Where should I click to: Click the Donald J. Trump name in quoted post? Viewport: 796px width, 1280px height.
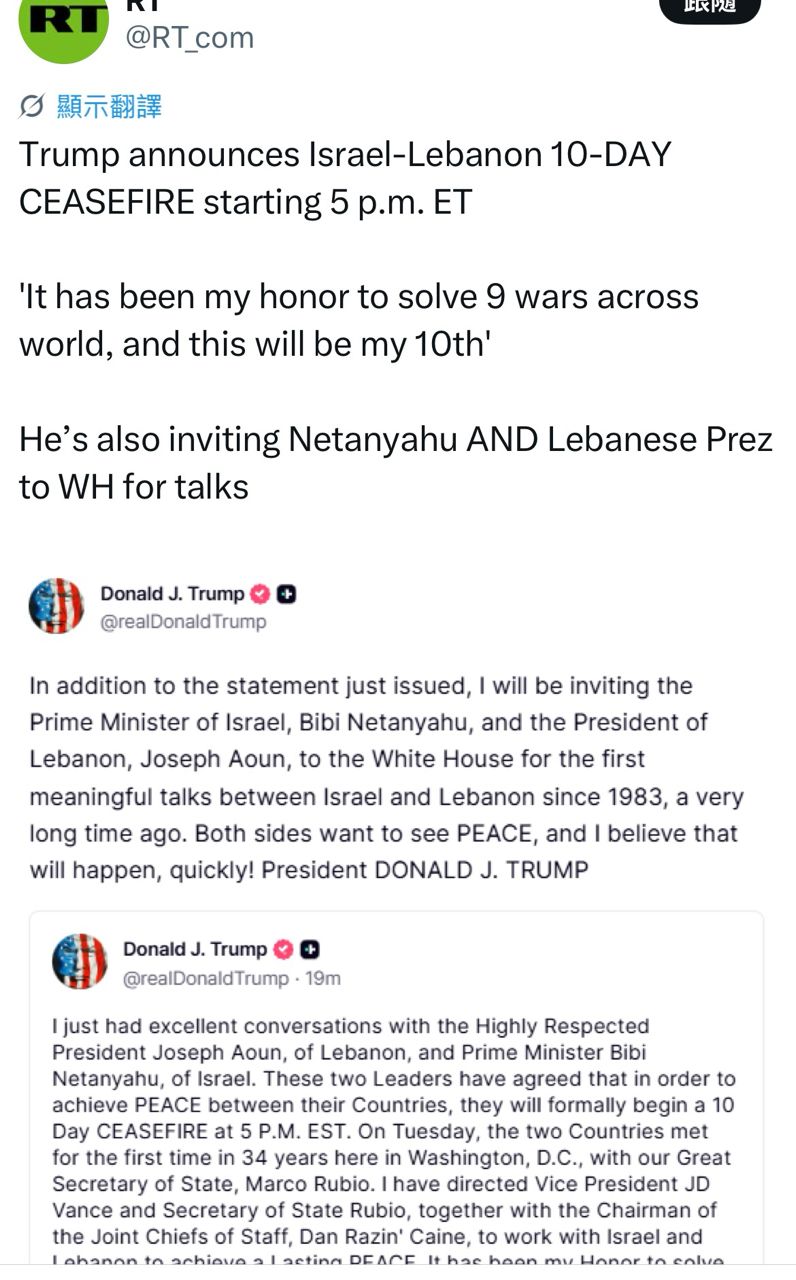[x=195, y=949]
